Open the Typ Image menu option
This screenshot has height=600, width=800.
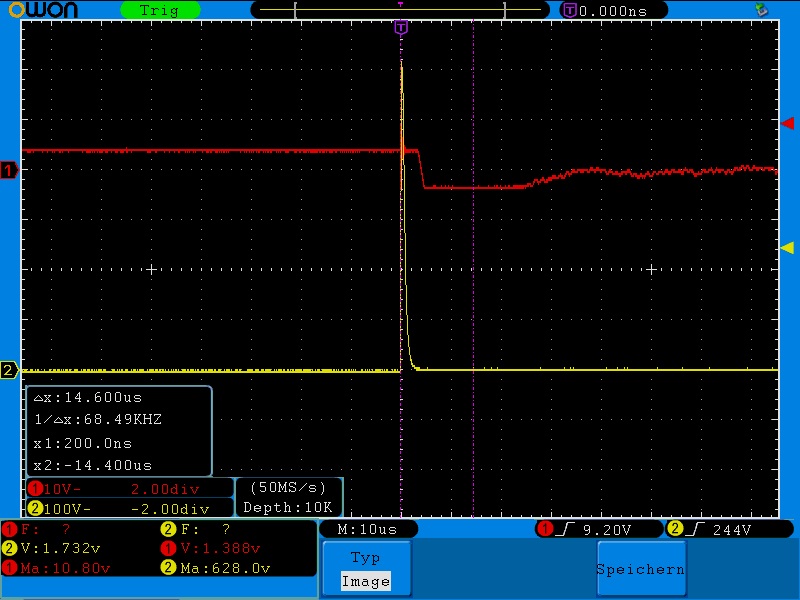pos(365,569)
